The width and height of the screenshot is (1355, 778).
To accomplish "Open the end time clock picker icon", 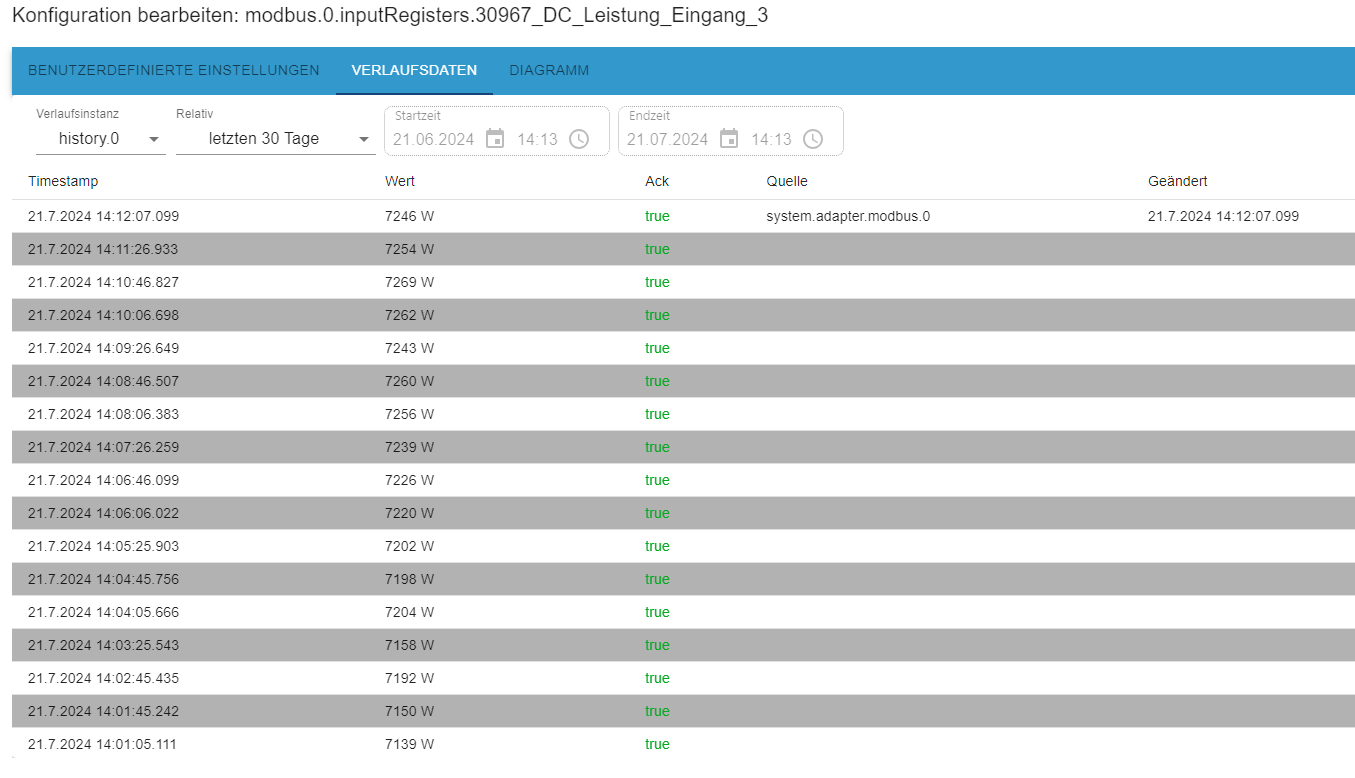I will point(813,139).
